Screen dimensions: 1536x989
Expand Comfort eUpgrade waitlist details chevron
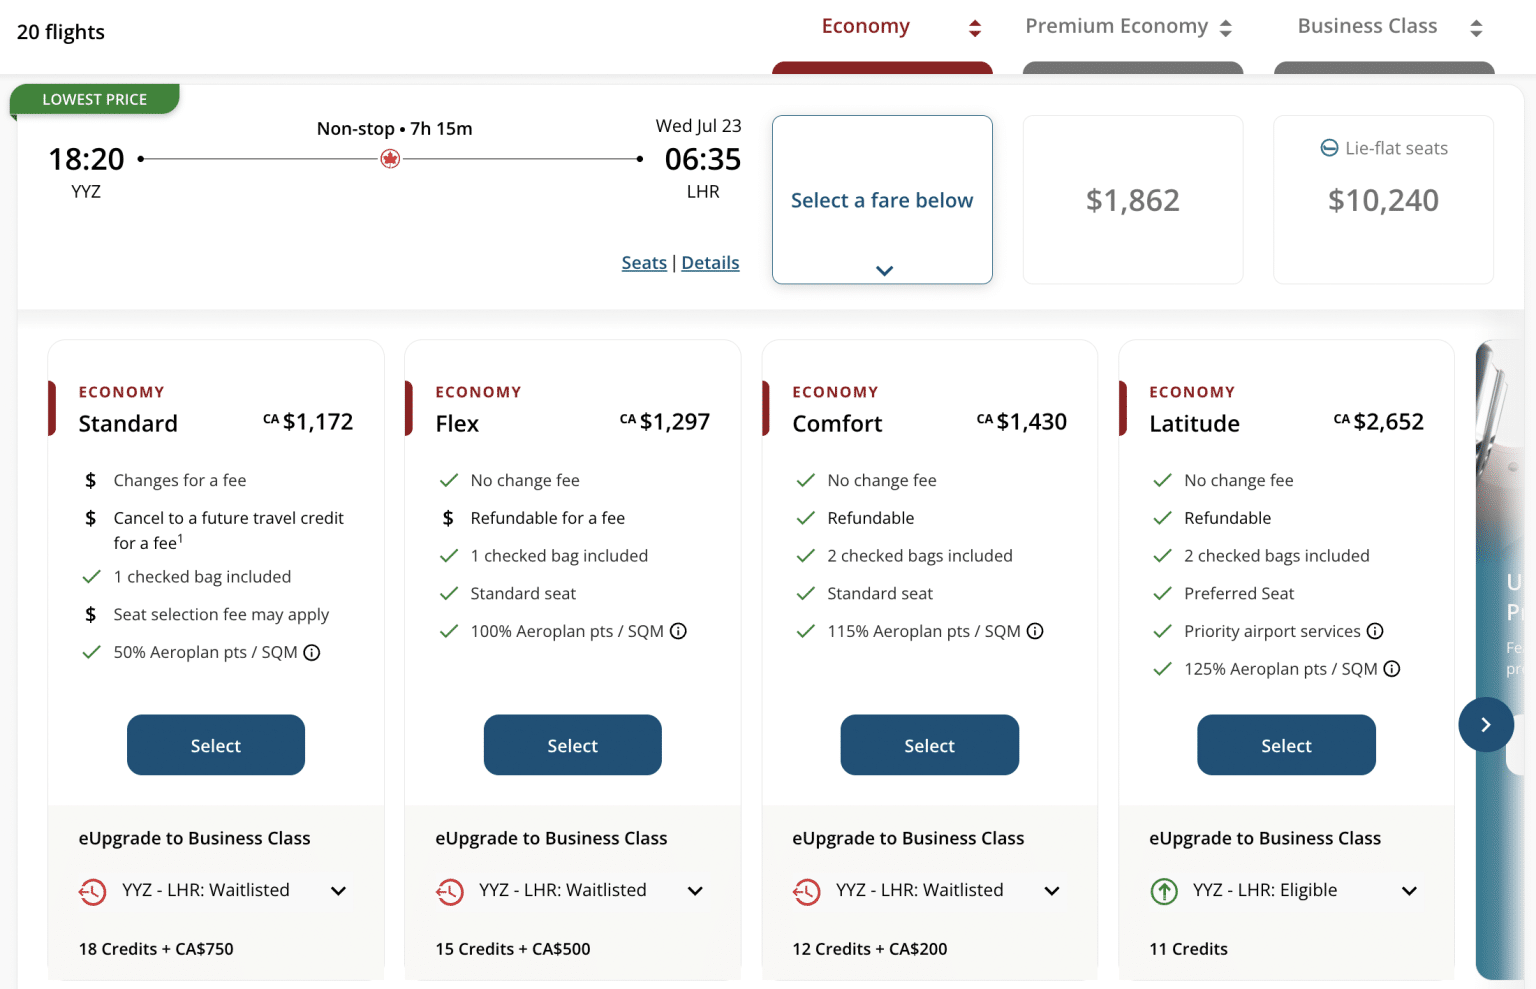tap(1051, 890)
